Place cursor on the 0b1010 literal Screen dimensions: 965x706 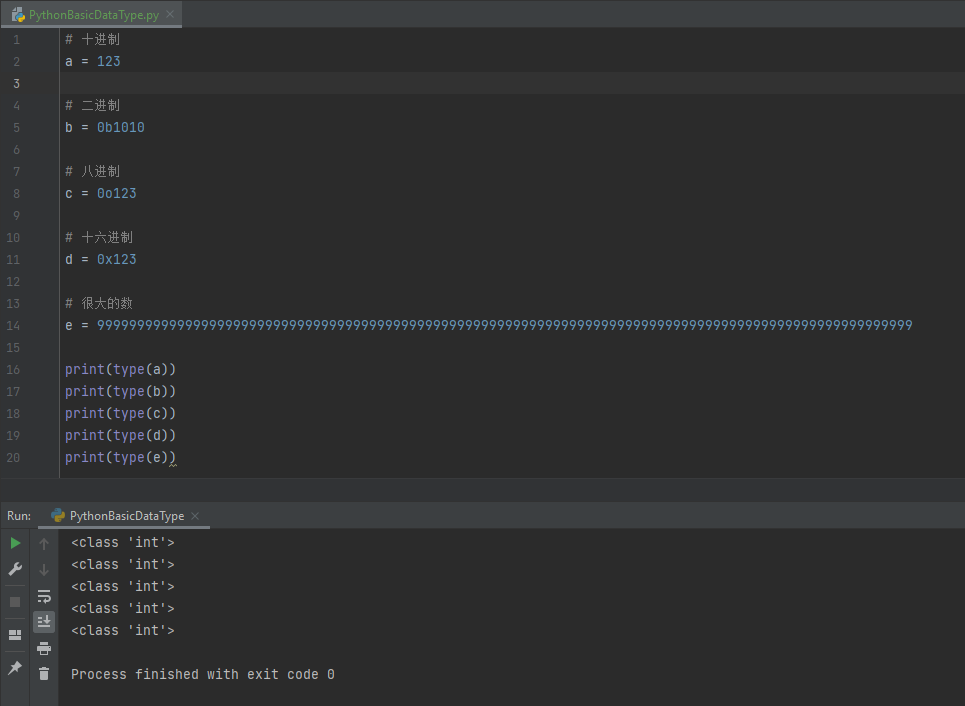[x=121, y=128]
